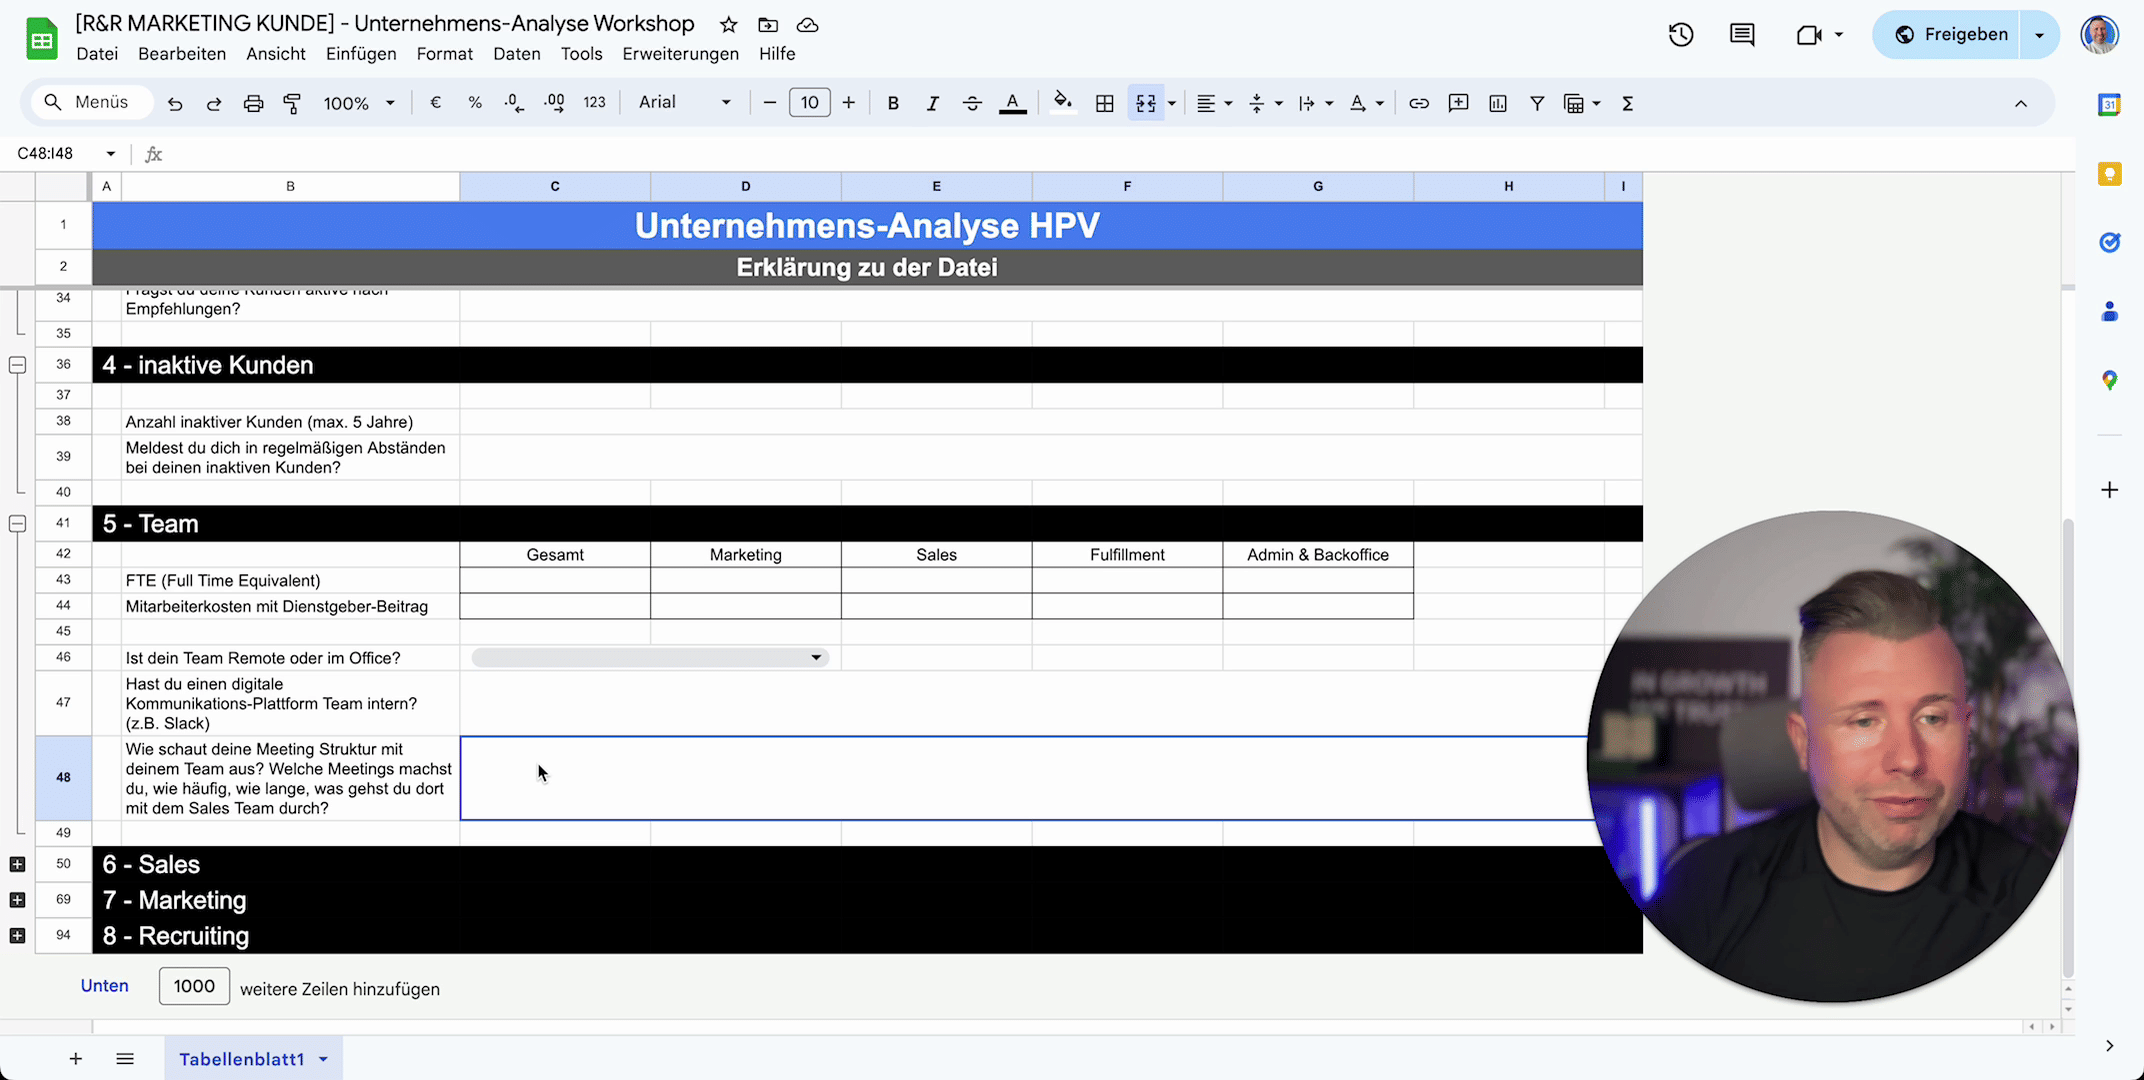Open Google Keep in side panel
Image resolution: width=2144 pixels, height=1080 pixels.
click(x=2109, y=174)
